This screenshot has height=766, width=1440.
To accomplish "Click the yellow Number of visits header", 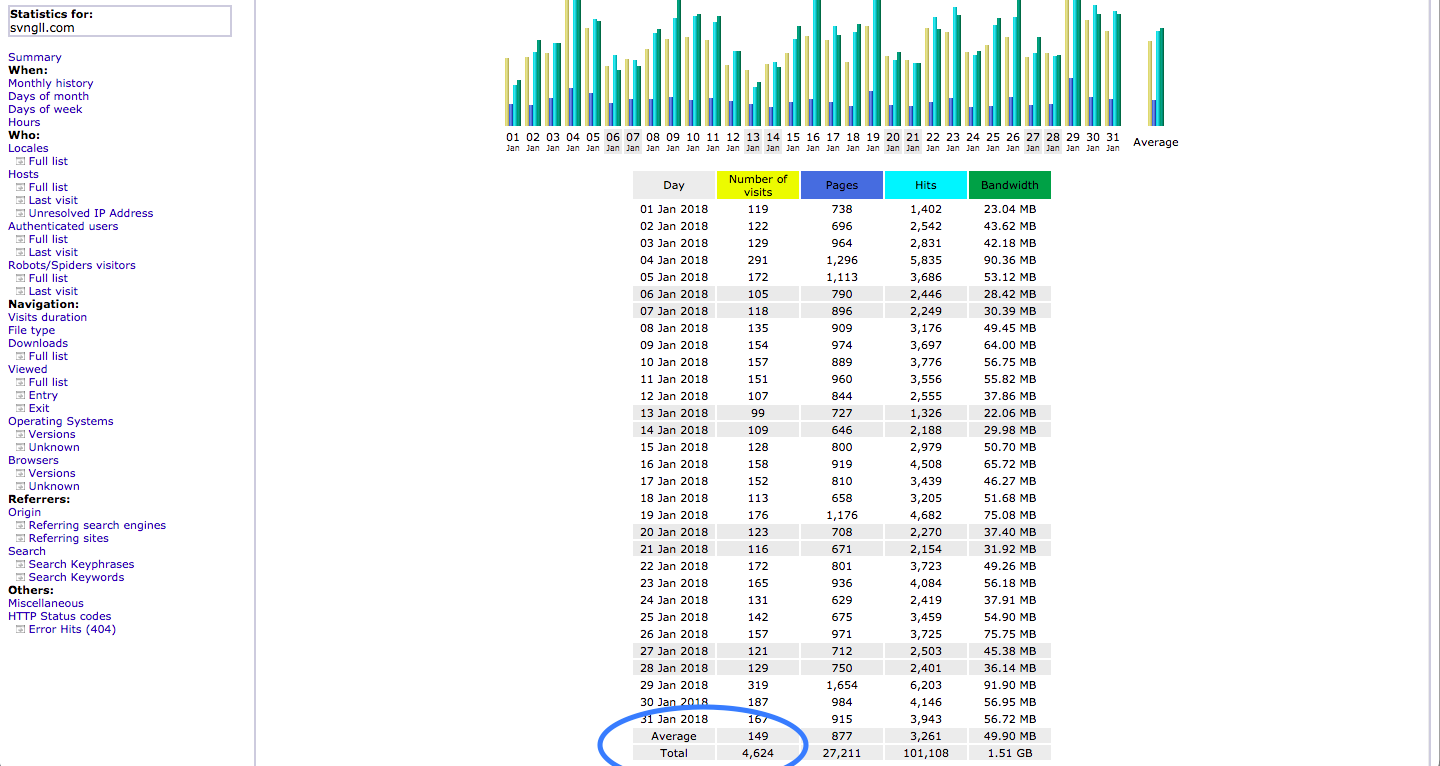I will [758, 185].
